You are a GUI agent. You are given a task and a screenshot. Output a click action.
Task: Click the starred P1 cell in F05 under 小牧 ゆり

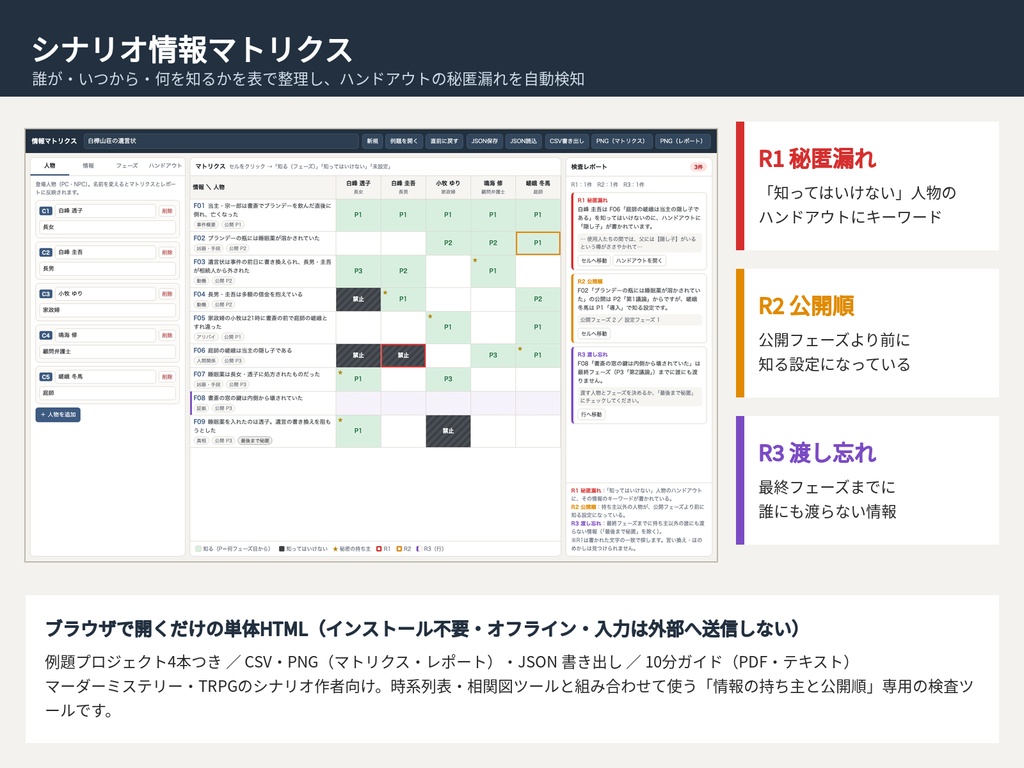tap(448, 327)
